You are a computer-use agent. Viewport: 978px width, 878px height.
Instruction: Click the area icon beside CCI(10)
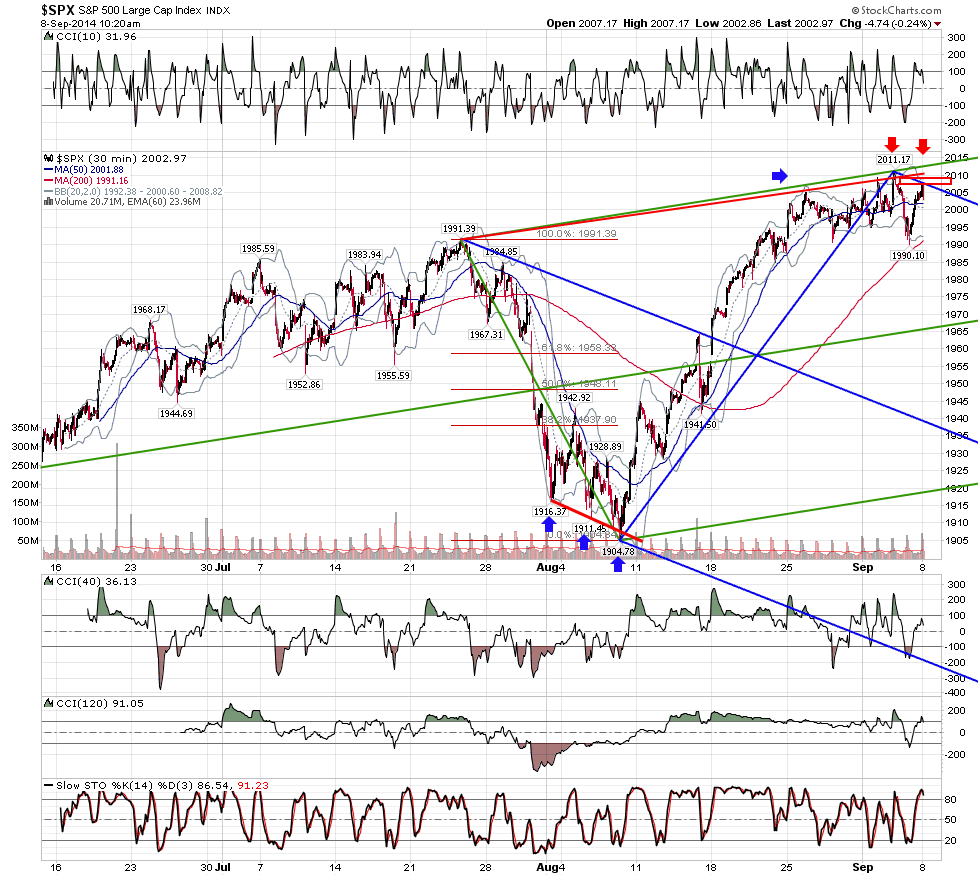click(x=49, y=37)
